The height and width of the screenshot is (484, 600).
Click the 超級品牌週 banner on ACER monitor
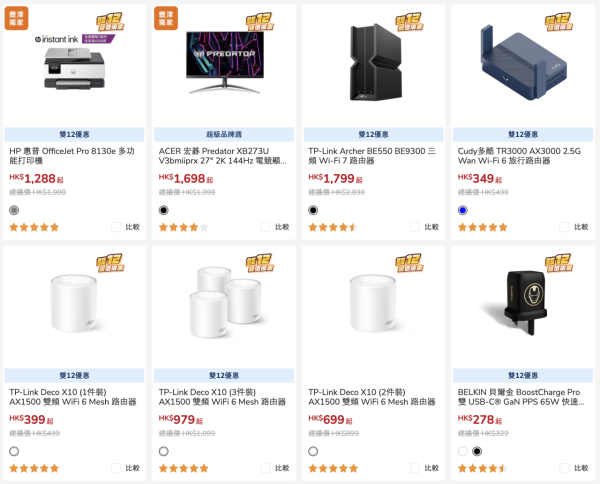click(224, 134)
